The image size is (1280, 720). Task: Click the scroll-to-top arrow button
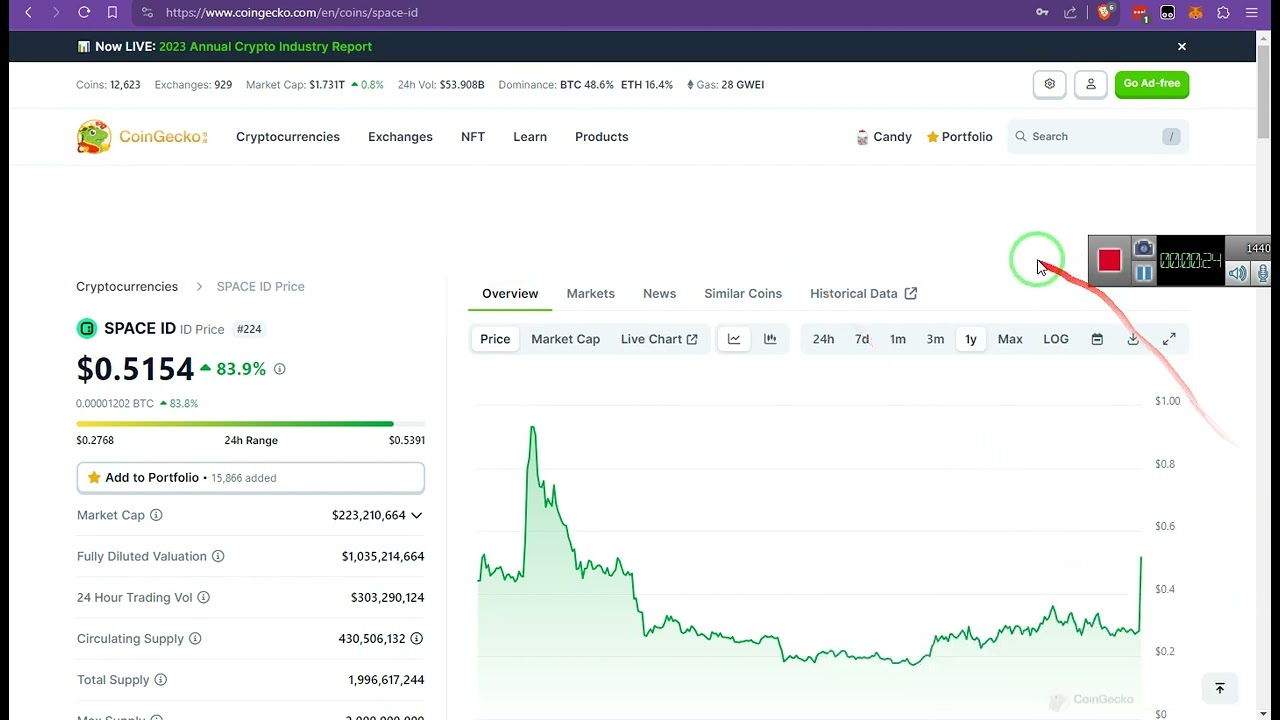click(x=1220, y=688)
